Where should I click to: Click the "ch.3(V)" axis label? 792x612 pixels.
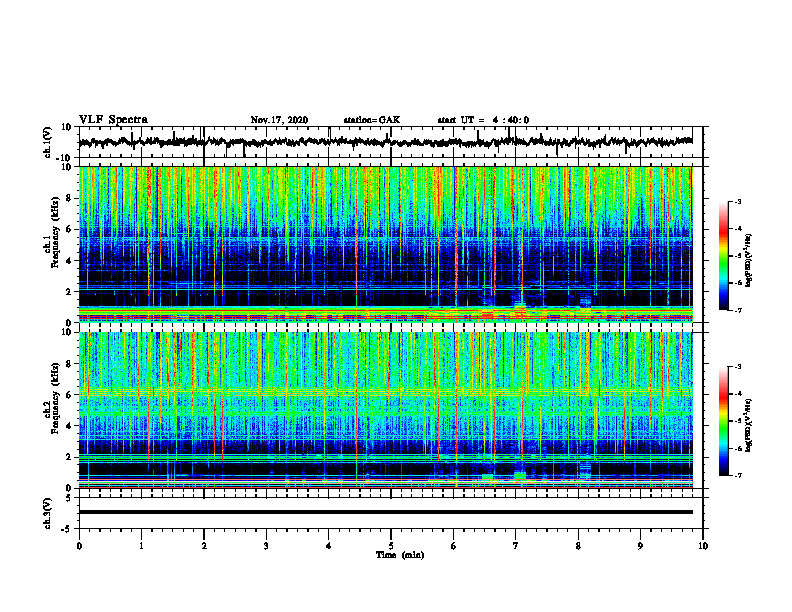click(48, 513)
